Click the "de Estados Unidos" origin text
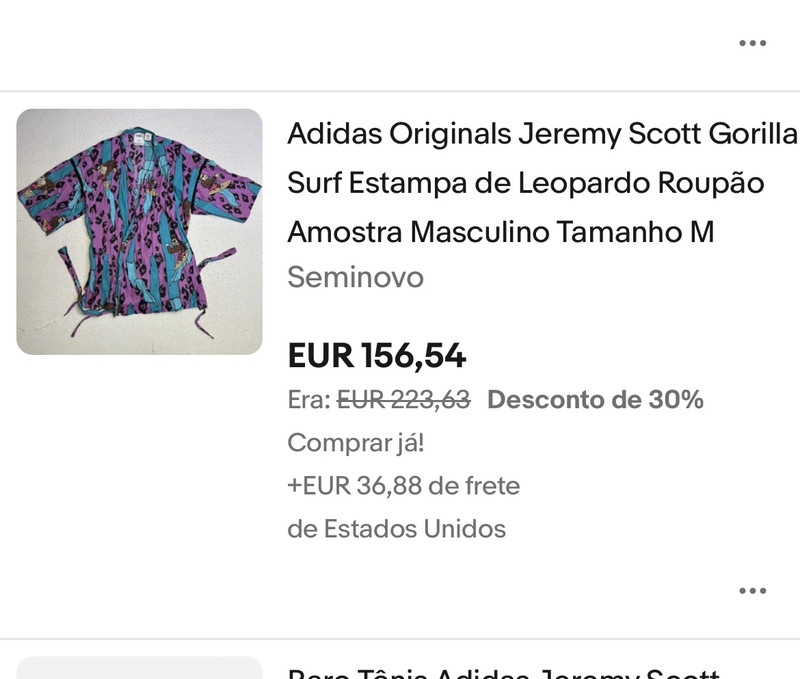 396,528
